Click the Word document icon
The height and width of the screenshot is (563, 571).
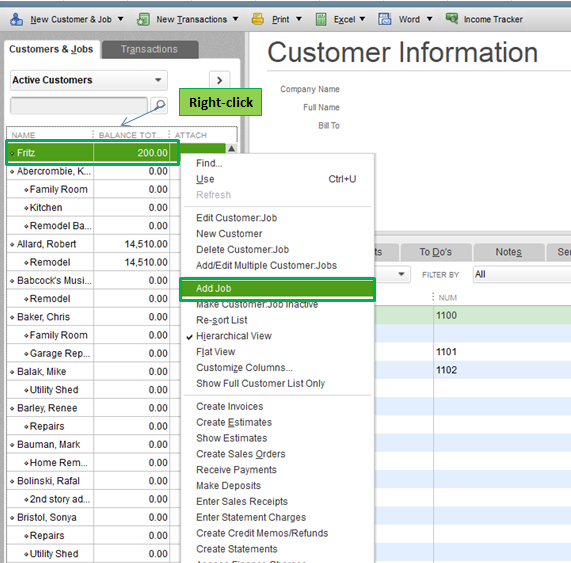[385, 19]
